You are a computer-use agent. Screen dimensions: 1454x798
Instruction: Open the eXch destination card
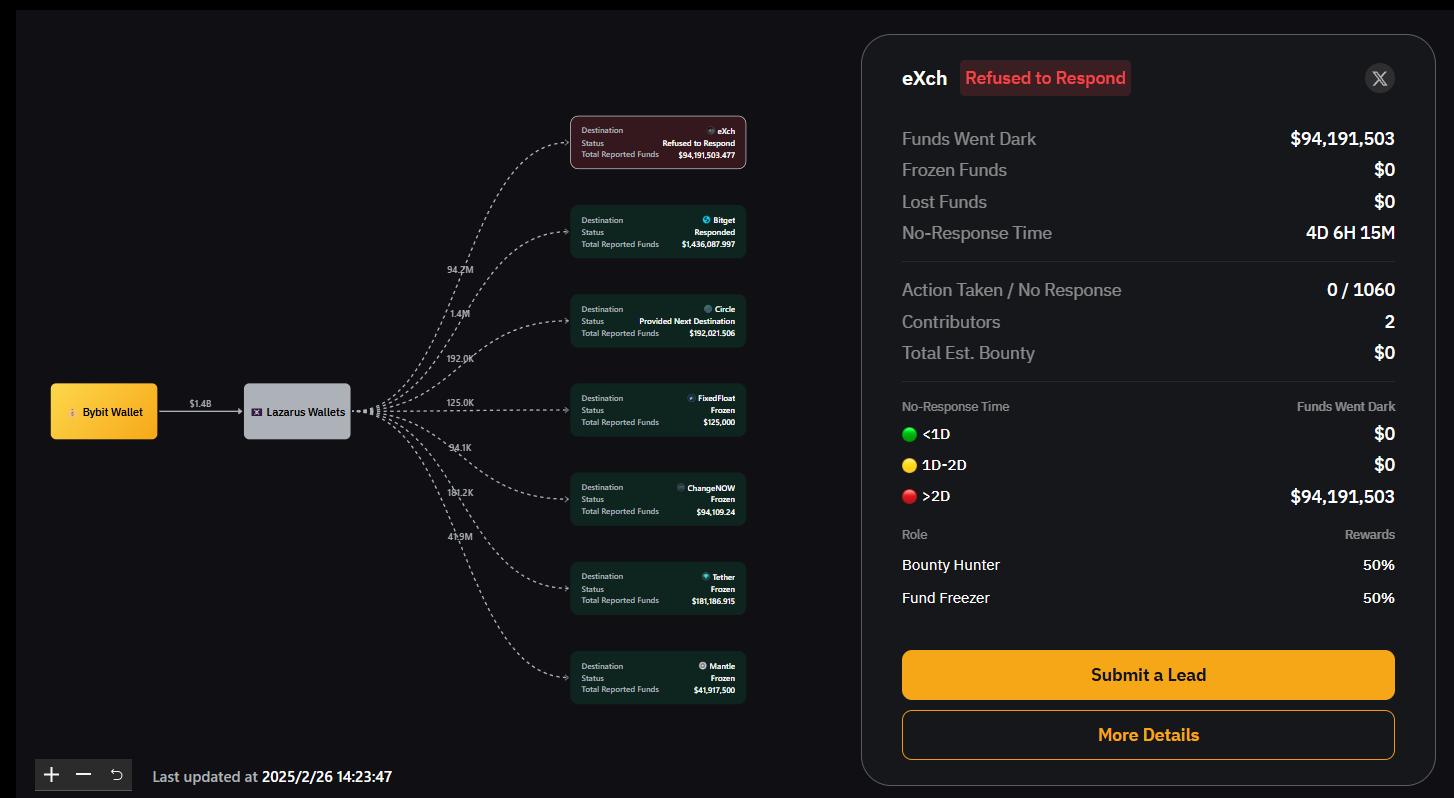(x=658, y=142)
